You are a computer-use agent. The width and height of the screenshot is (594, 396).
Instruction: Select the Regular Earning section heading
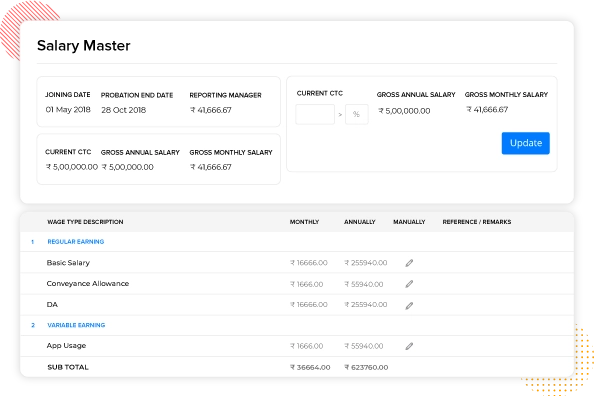(76, 242)
